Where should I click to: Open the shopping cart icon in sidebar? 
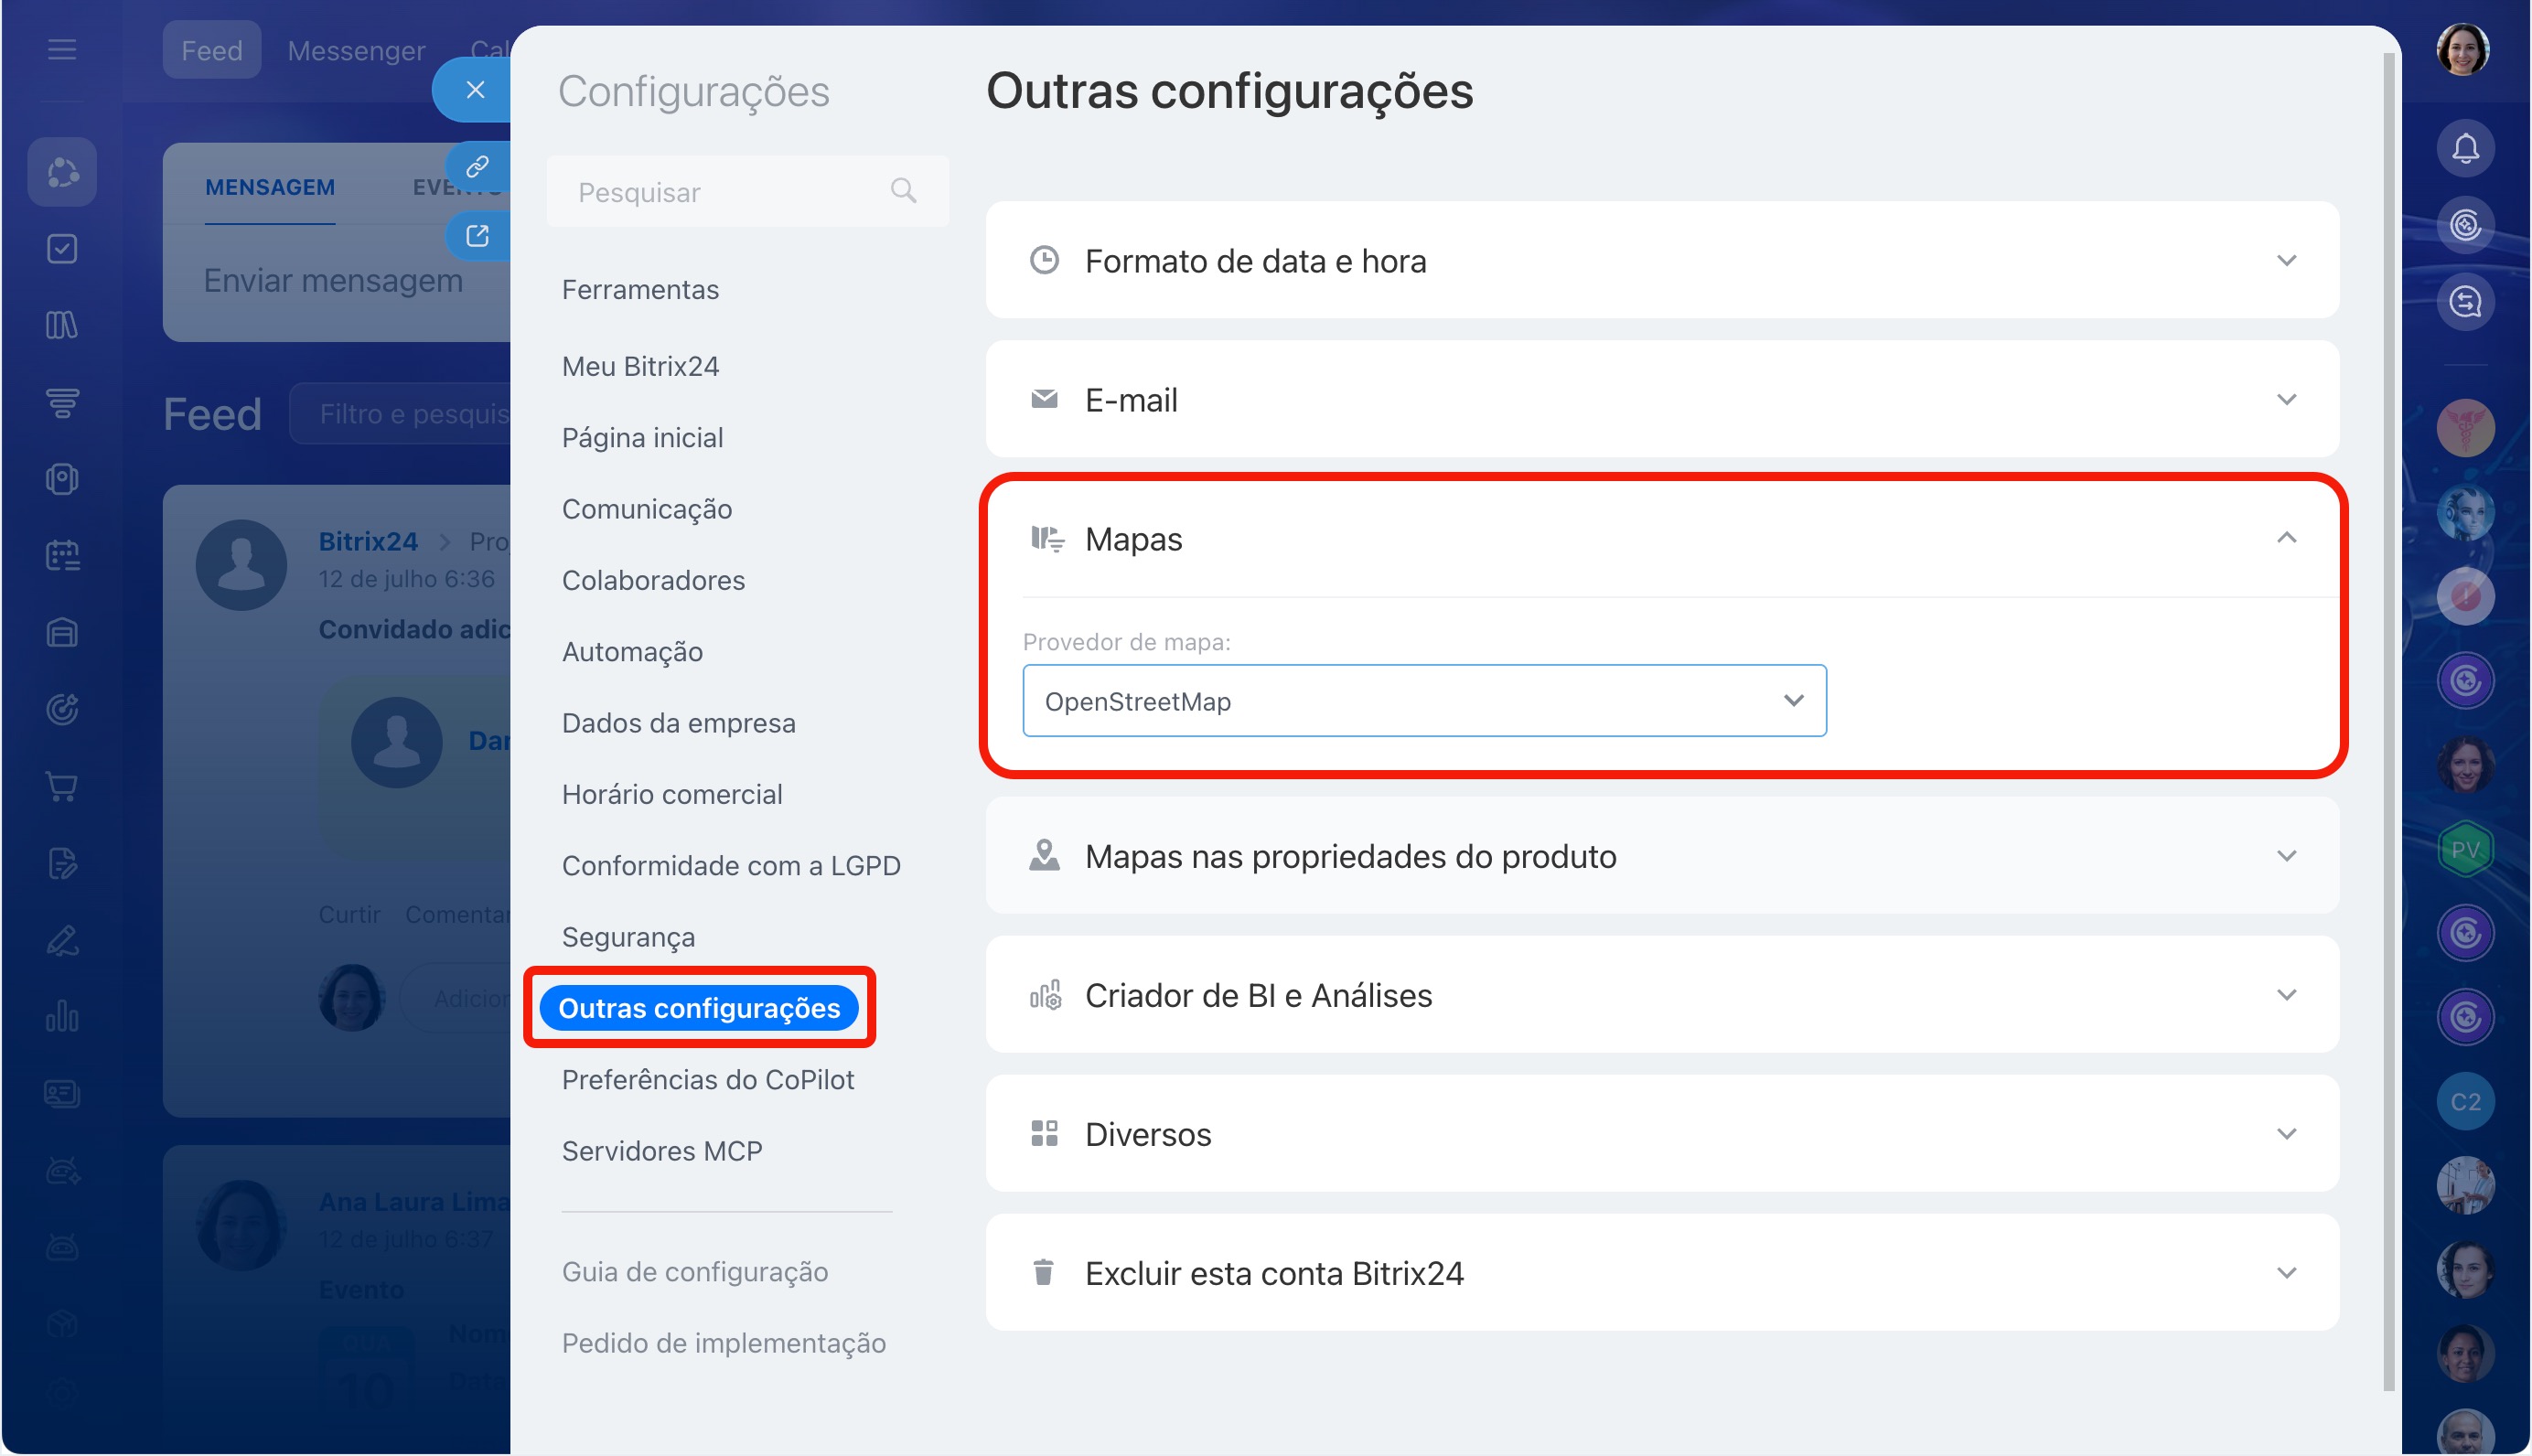pyautogui.click(x=62, y=787)
